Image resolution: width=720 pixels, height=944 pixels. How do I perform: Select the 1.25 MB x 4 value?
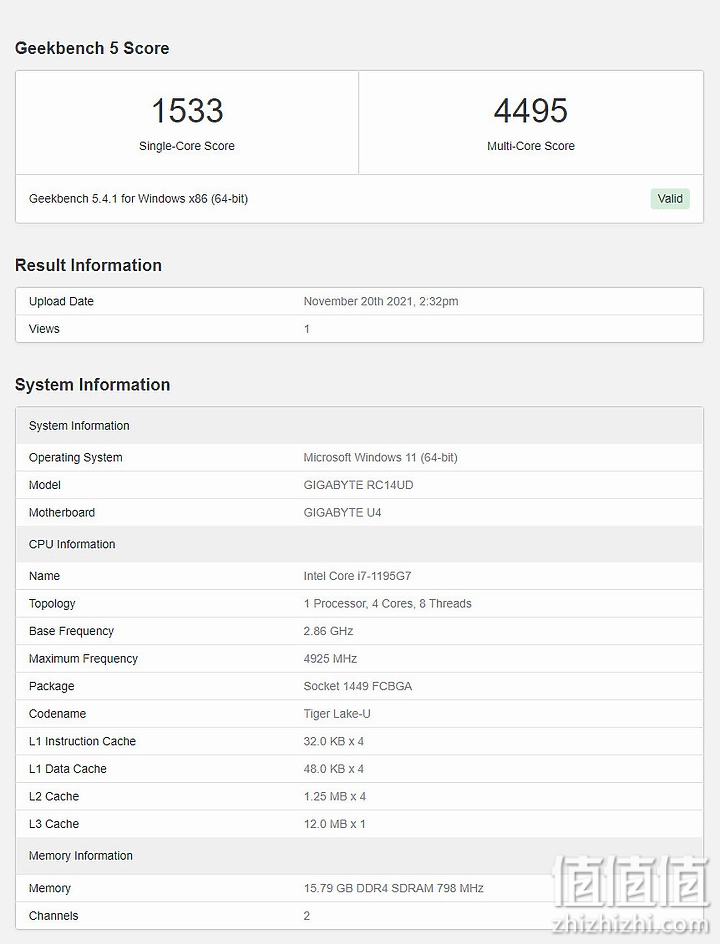[x=335, y=796]
